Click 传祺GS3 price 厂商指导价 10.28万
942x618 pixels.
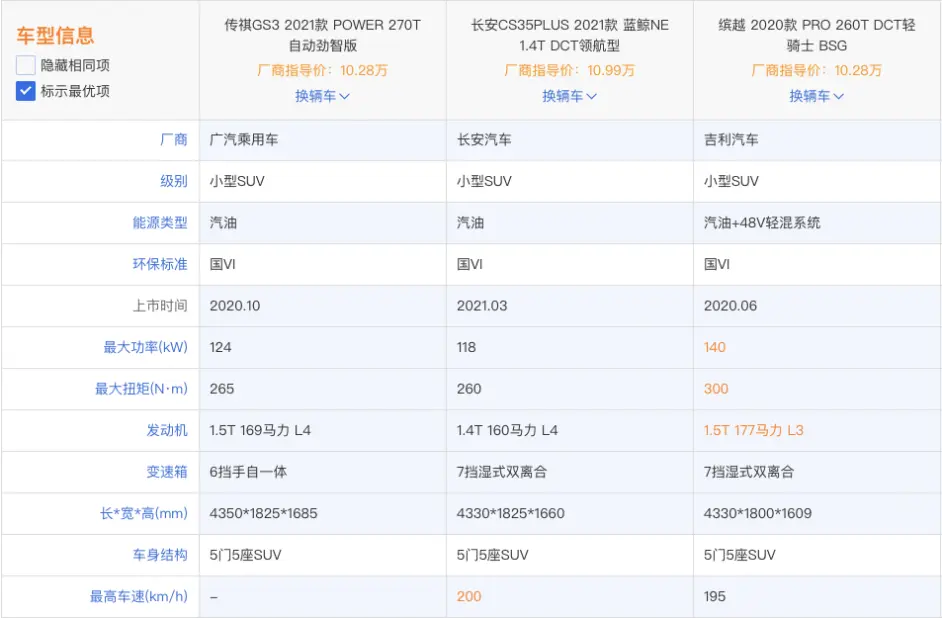323,70
